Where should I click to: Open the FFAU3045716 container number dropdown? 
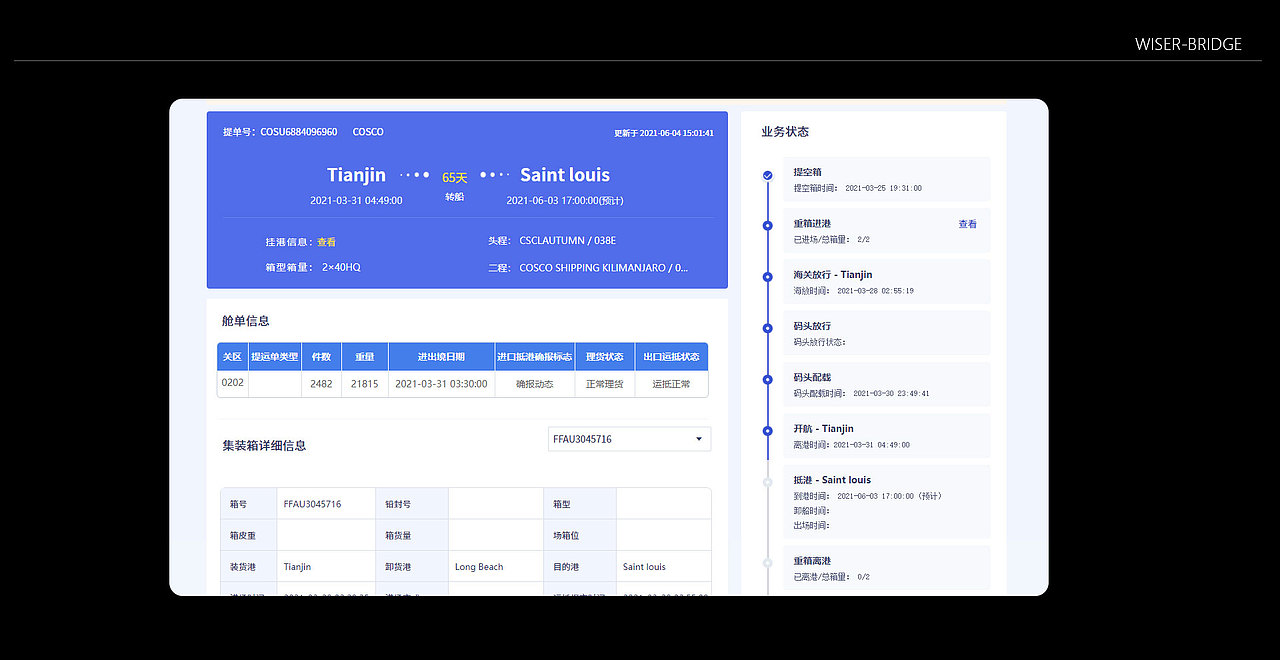click(629, 439)
